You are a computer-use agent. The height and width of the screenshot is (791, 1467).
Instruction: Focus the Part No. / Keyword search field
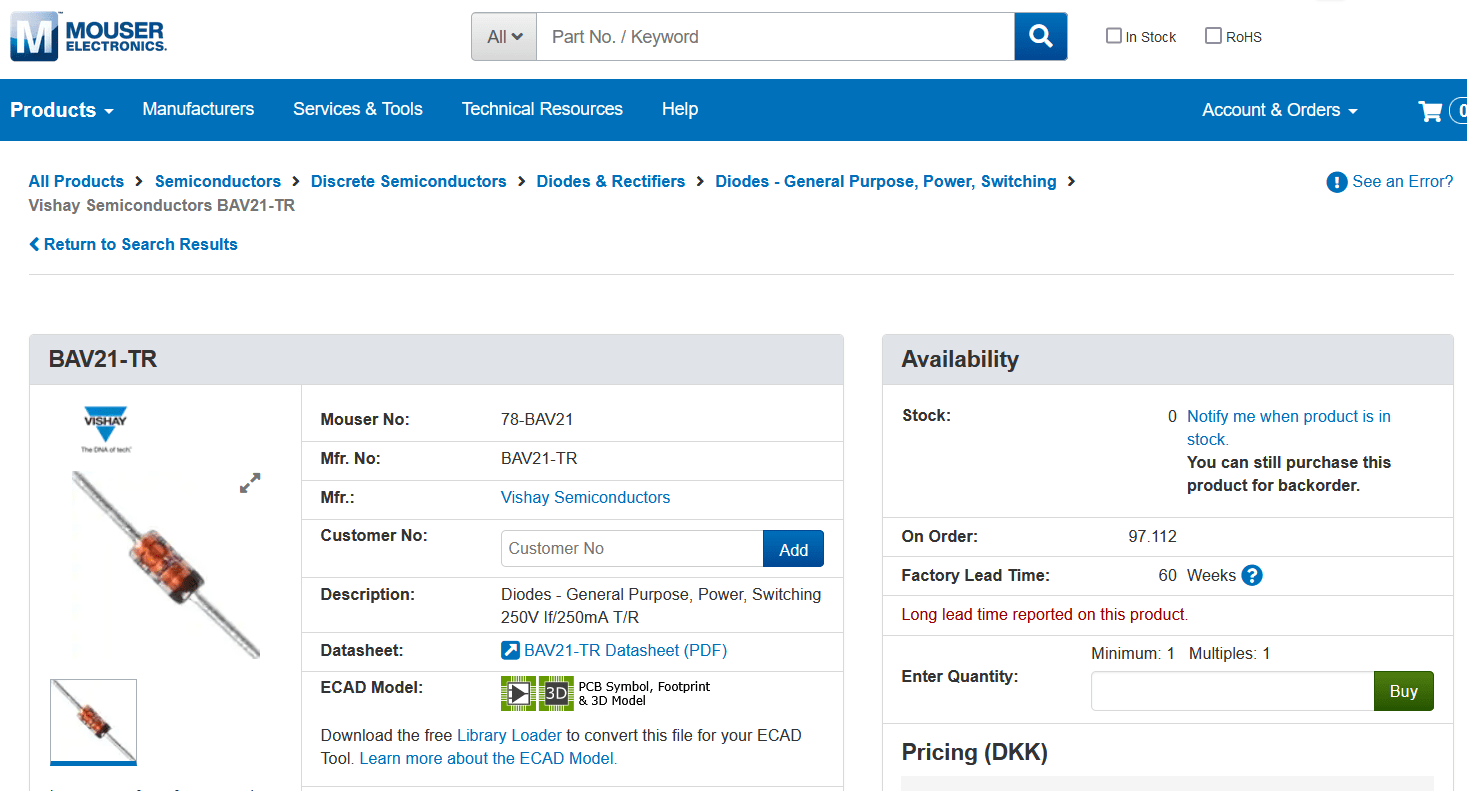775,37
